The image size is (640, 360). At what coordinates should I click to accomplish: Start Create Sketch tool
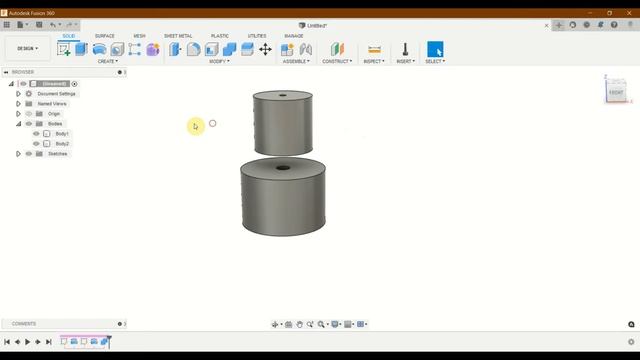[64, 49]
